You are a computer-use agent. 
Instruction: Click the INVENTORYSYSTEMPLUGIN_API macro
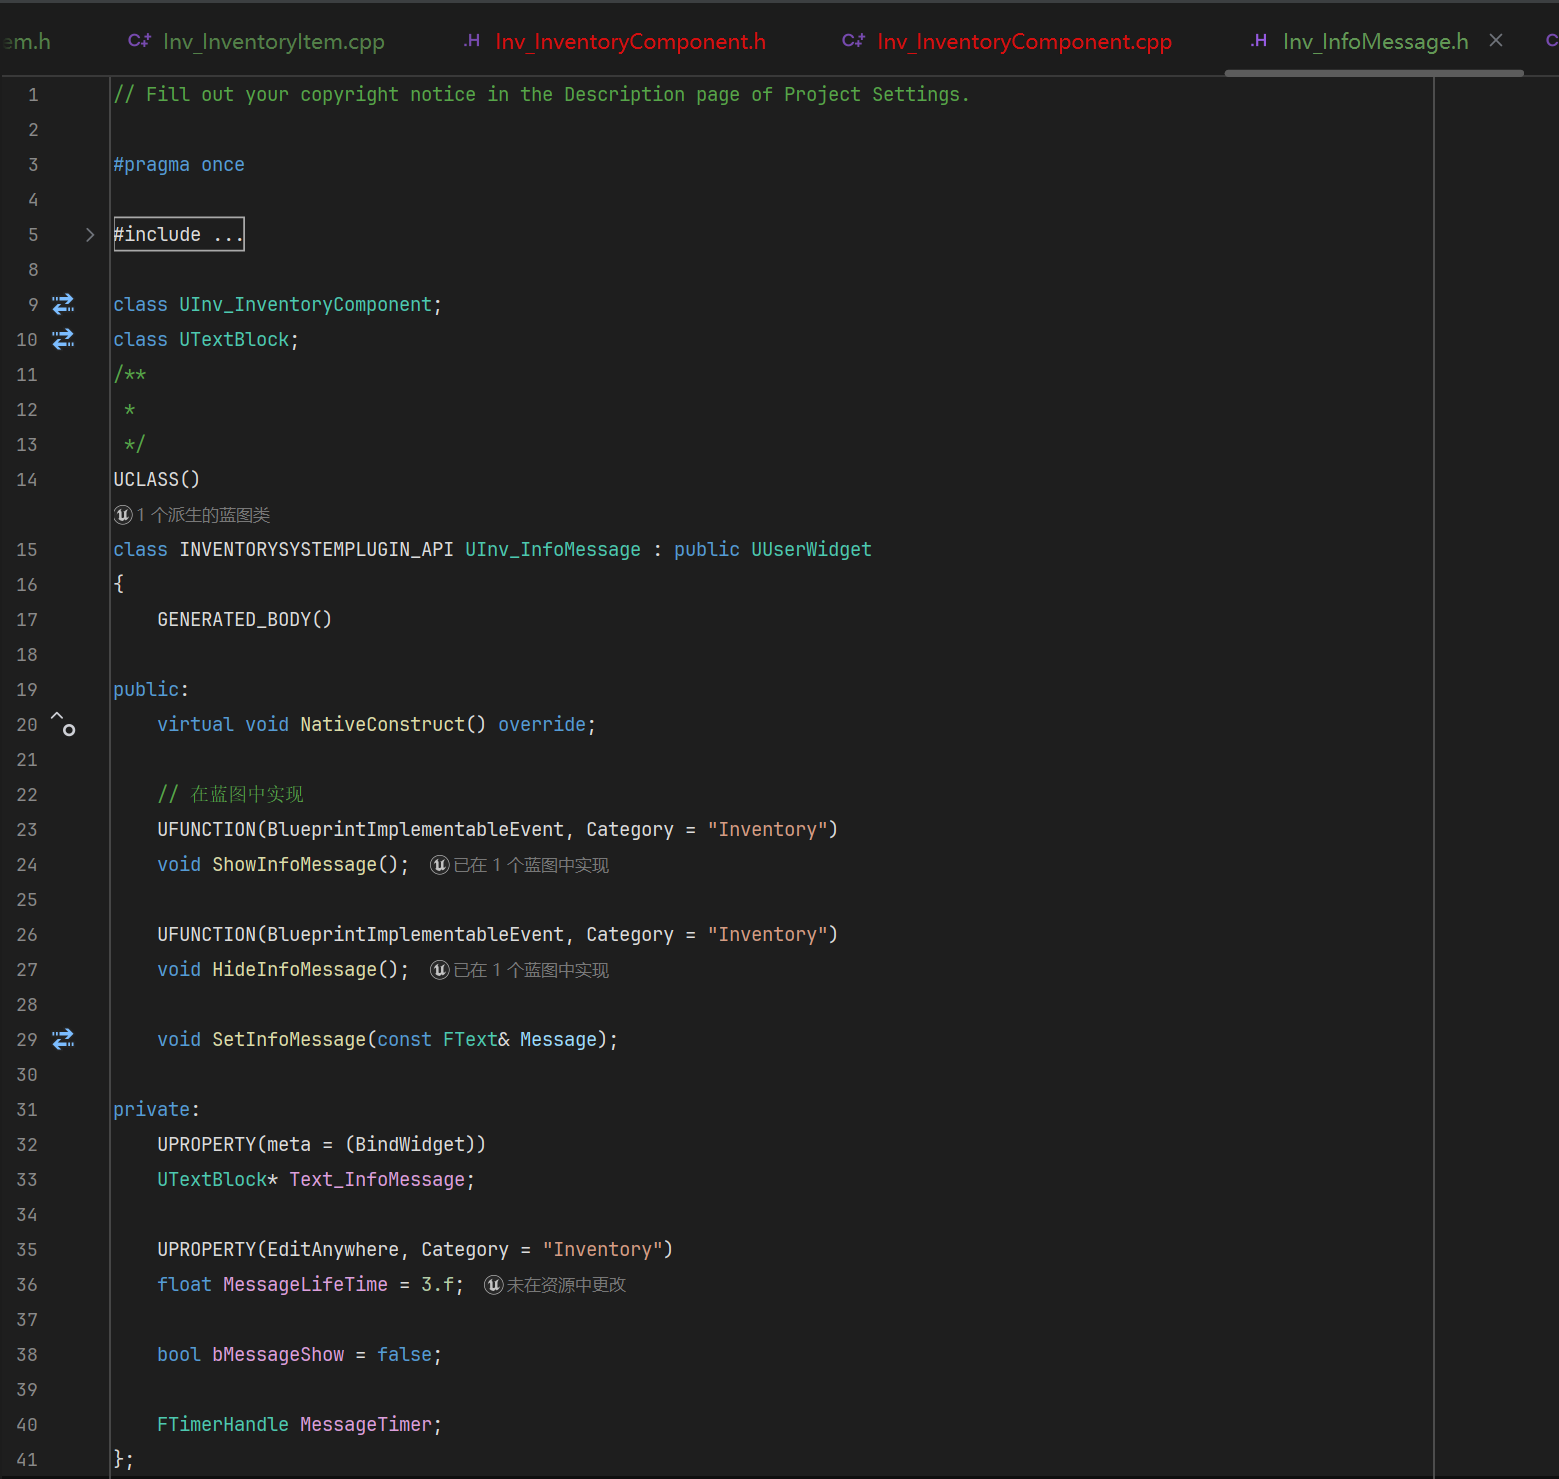click(316, 549)
